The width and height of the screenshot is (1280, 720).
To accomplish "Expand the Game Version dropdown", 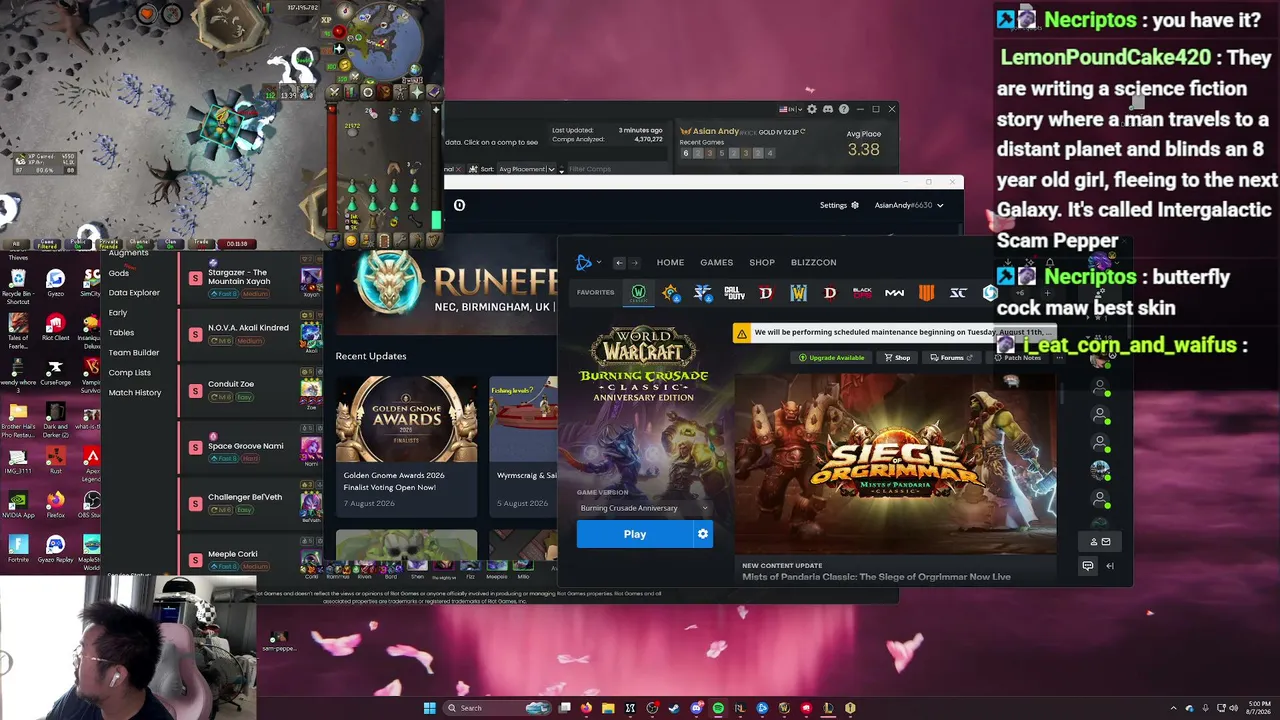I will coord(644,508).
